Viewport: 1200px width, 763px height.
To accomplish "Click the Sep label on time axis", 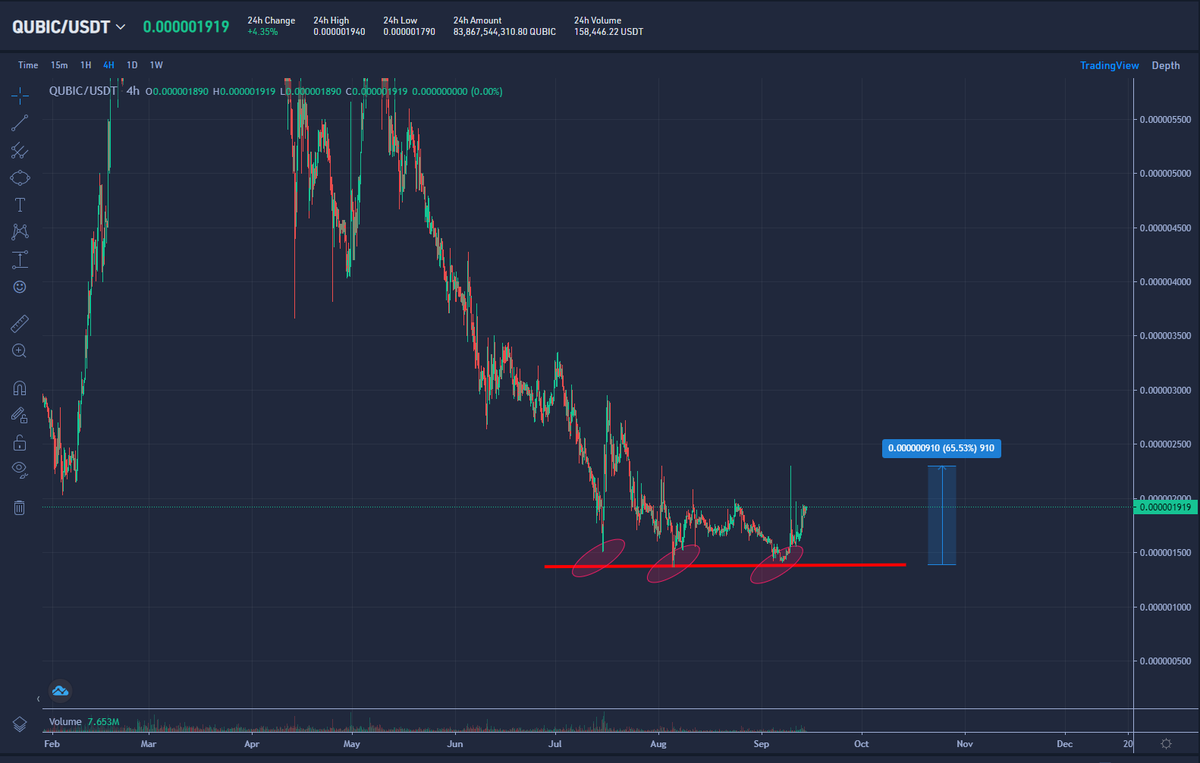I will (760, 744).
